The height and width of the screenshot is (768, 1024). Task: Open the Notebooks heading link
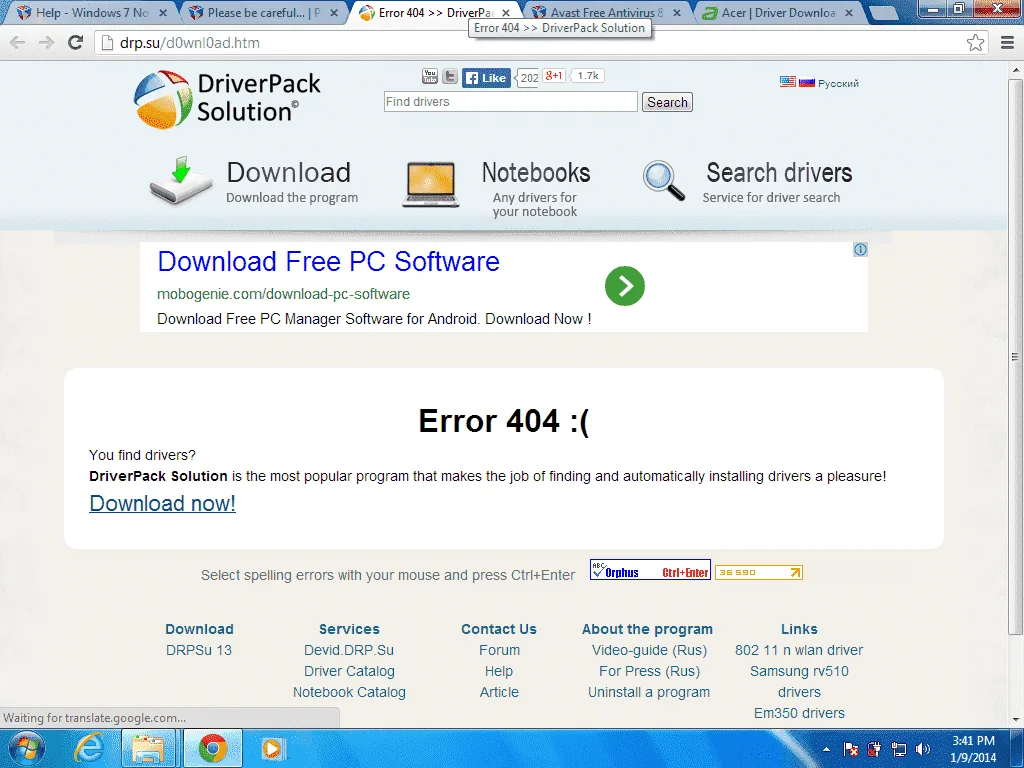[536, 173]
